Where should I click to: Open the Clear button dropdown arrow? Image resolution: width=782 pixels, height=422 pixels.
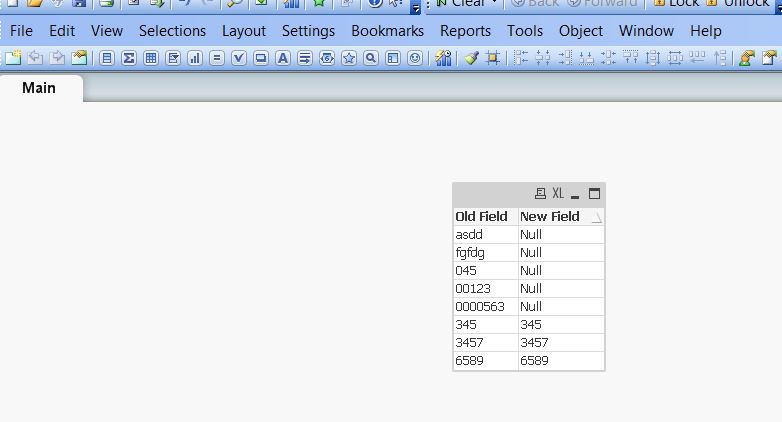point(495,3)
